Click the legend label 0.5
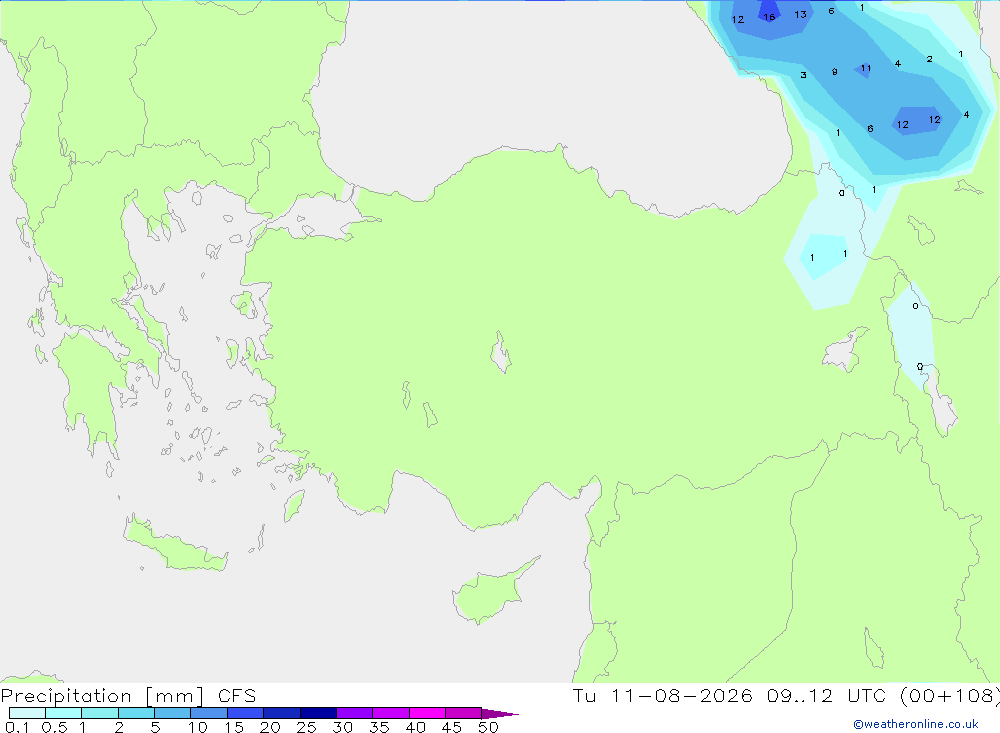 (x=54, y=727)
